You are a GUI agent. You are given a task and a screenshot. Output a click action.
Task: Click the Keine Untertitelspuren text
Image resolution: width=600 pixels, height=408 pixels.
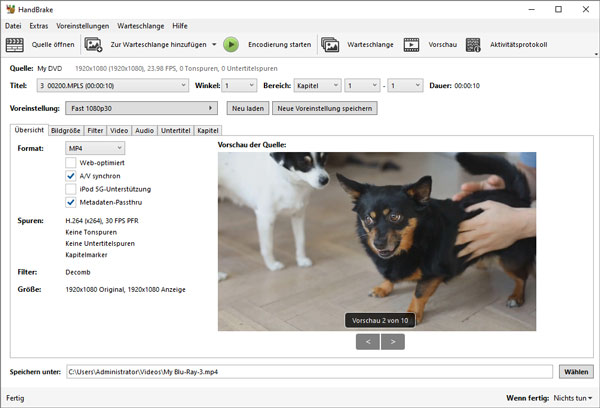click(100, 243)
